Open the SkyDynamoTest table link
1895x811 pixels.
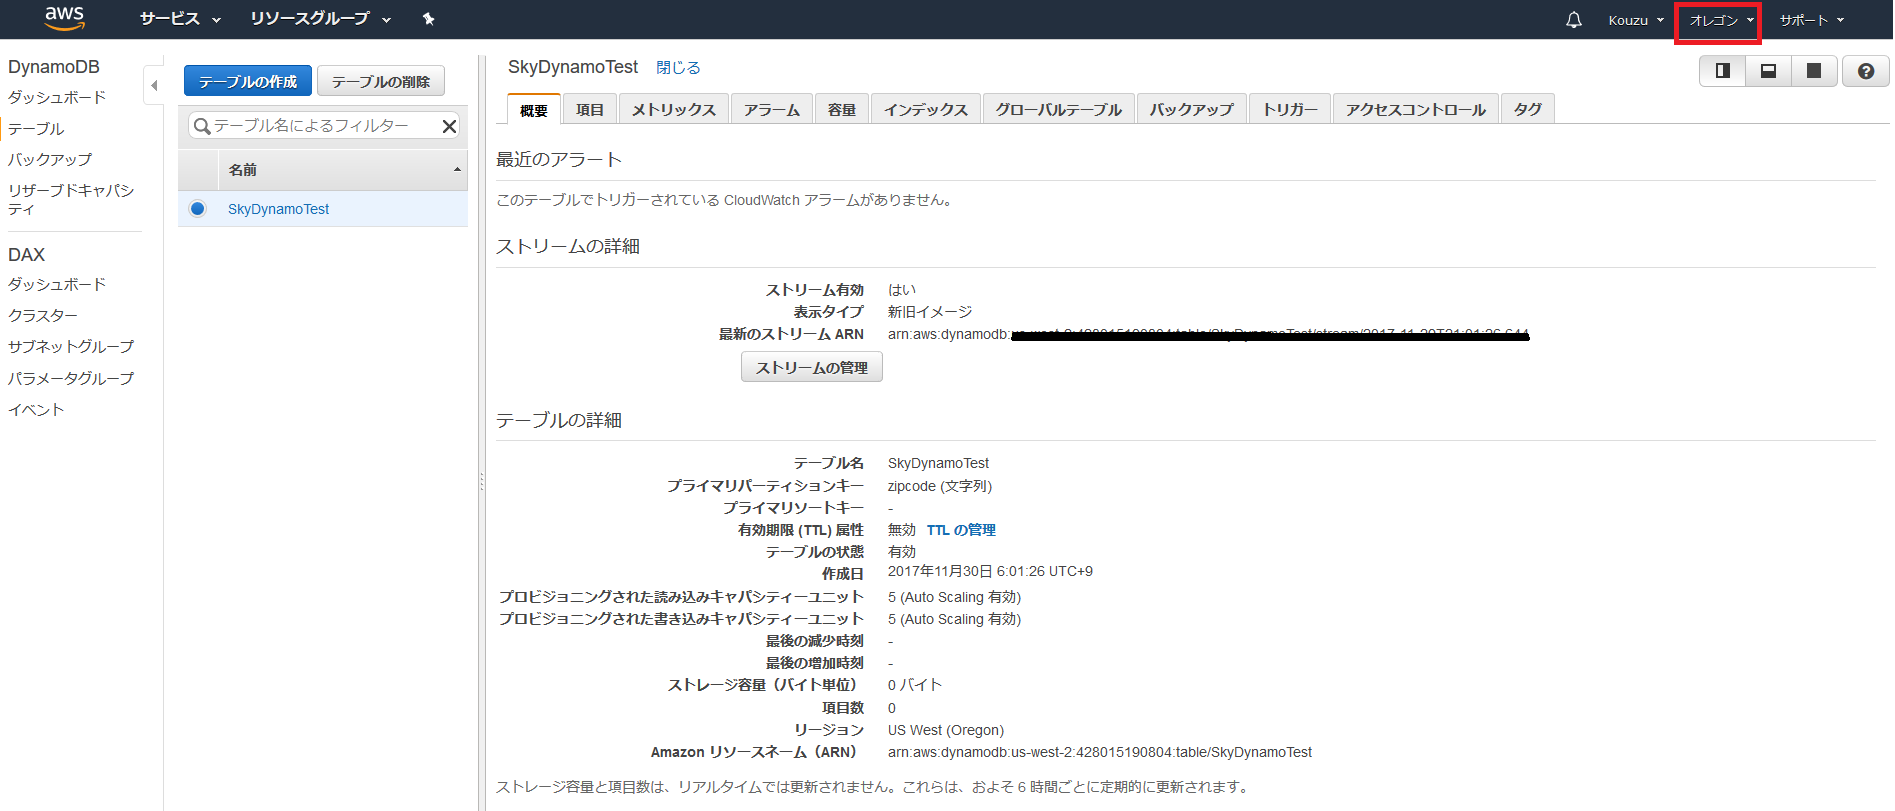click(278, 209)
